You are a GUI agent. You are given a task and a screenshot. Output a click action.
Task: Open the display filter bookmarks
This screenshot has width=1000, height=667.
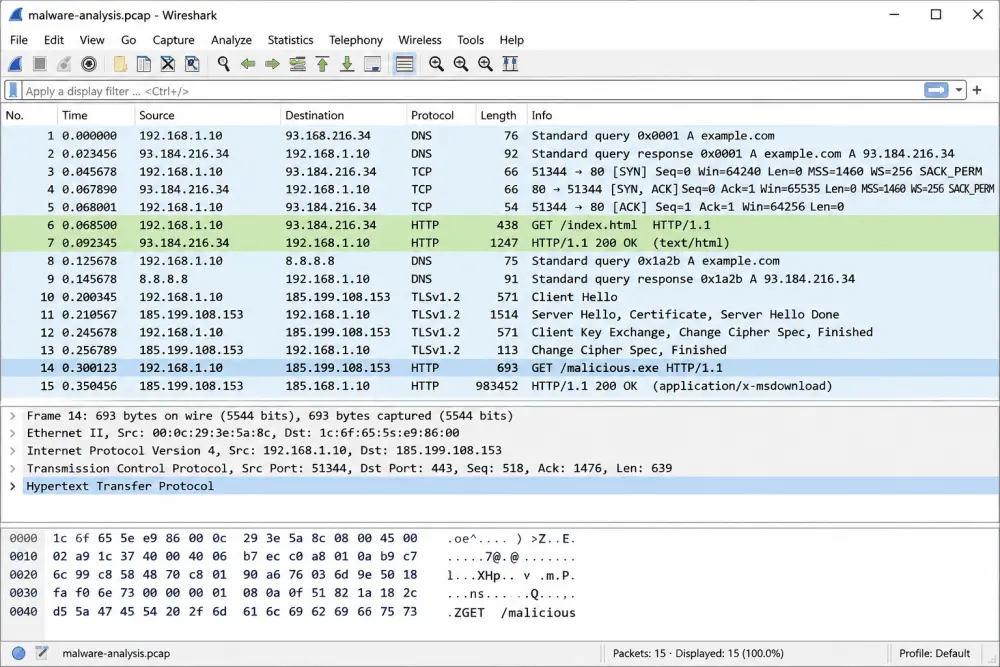(13, 91)
